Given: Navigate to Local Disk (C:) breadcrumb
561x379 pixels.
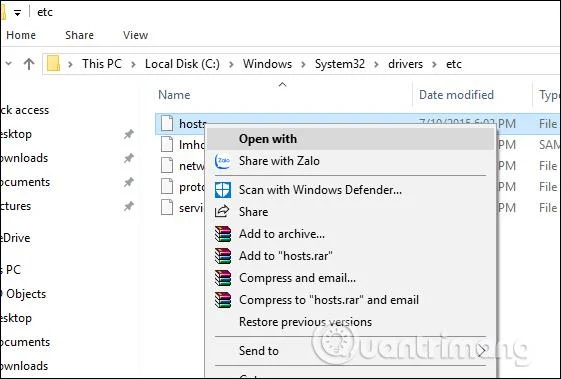Looking at the screenshot, I should tap(182, 64).
